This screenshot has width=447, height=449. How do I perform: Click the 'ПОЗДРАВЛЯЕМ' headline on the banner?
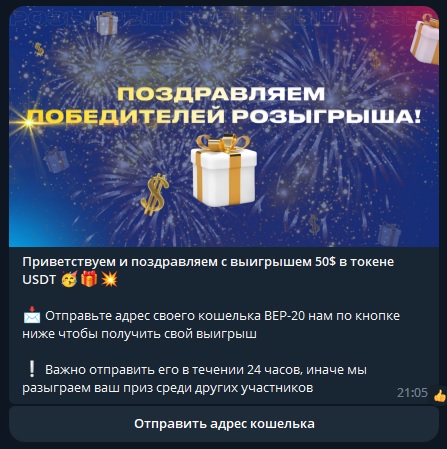[221, 94]
